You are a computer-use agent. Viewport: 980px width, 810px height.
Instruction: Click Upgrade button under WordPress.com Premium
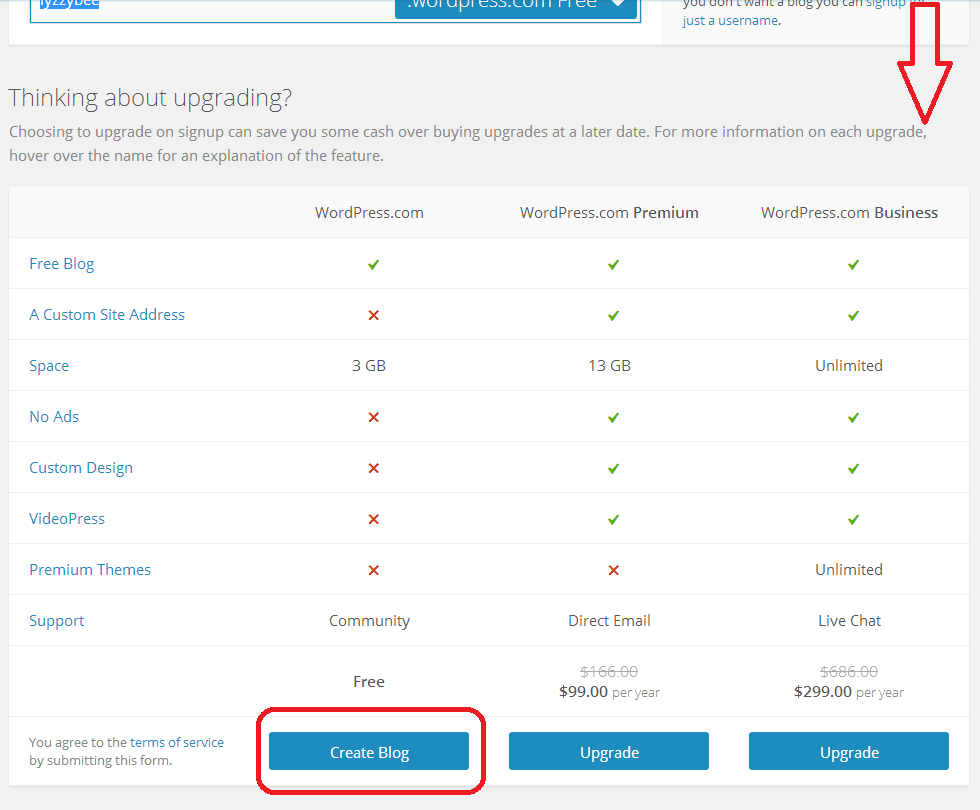608,752
